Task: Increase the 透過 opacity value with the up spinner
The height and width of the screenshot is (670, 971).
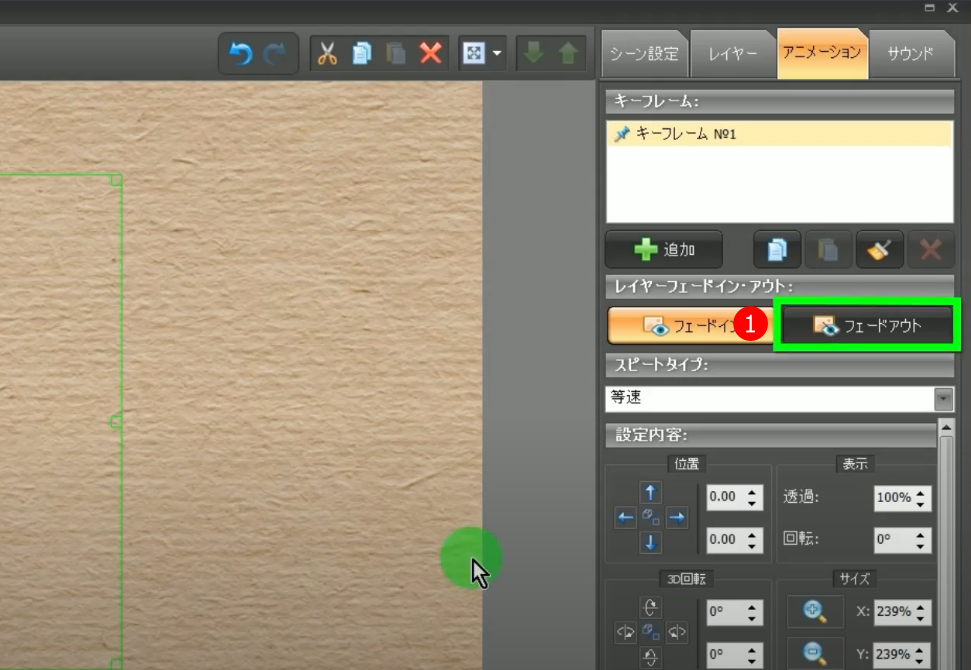Action: (921, 492)
